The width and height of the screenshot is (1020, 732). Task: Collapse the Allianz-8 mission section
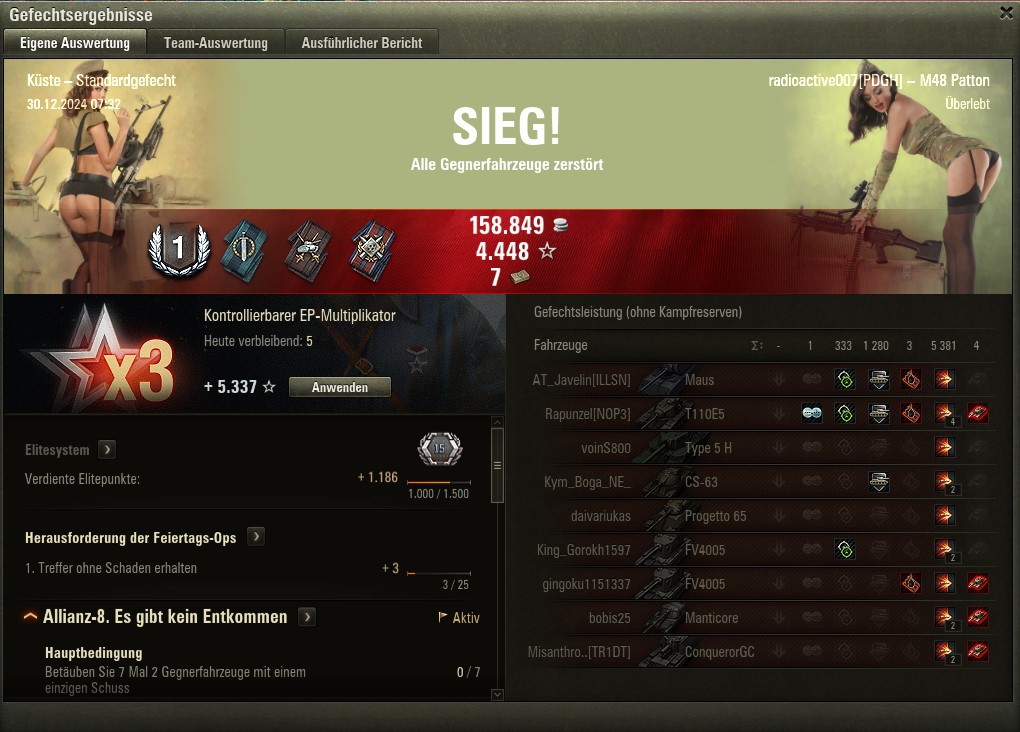(30, 616)
